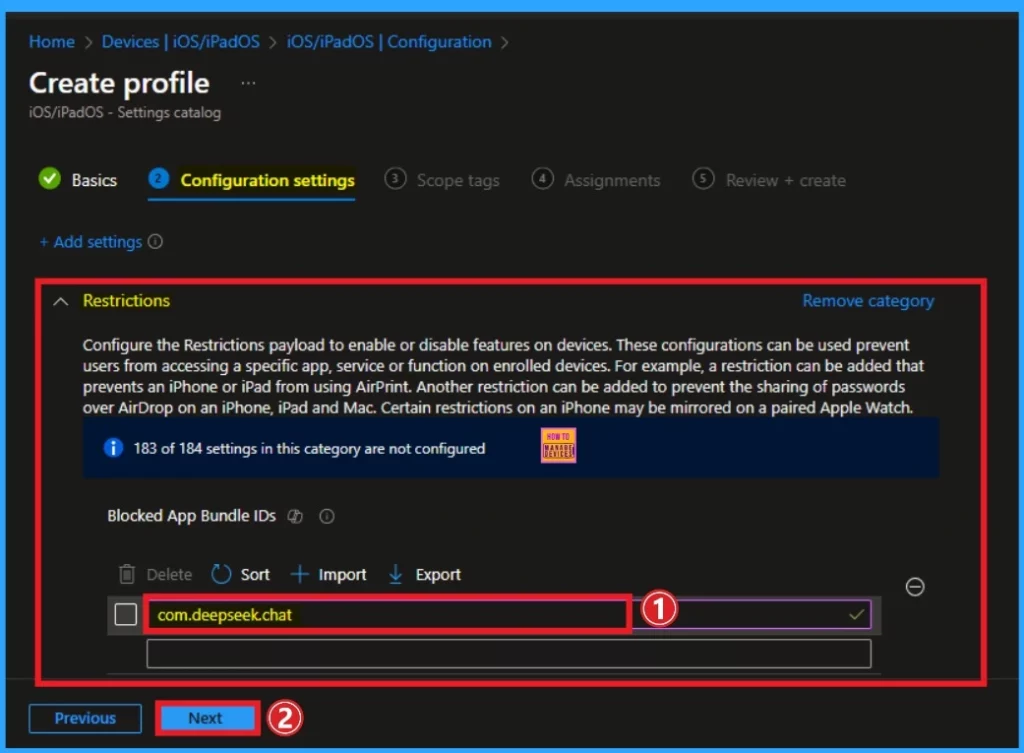Image resolution: width=1024 pixels, height=753 pixels.
Task: Click the empty bundle ID field below
Action: [x=509, y=654]
